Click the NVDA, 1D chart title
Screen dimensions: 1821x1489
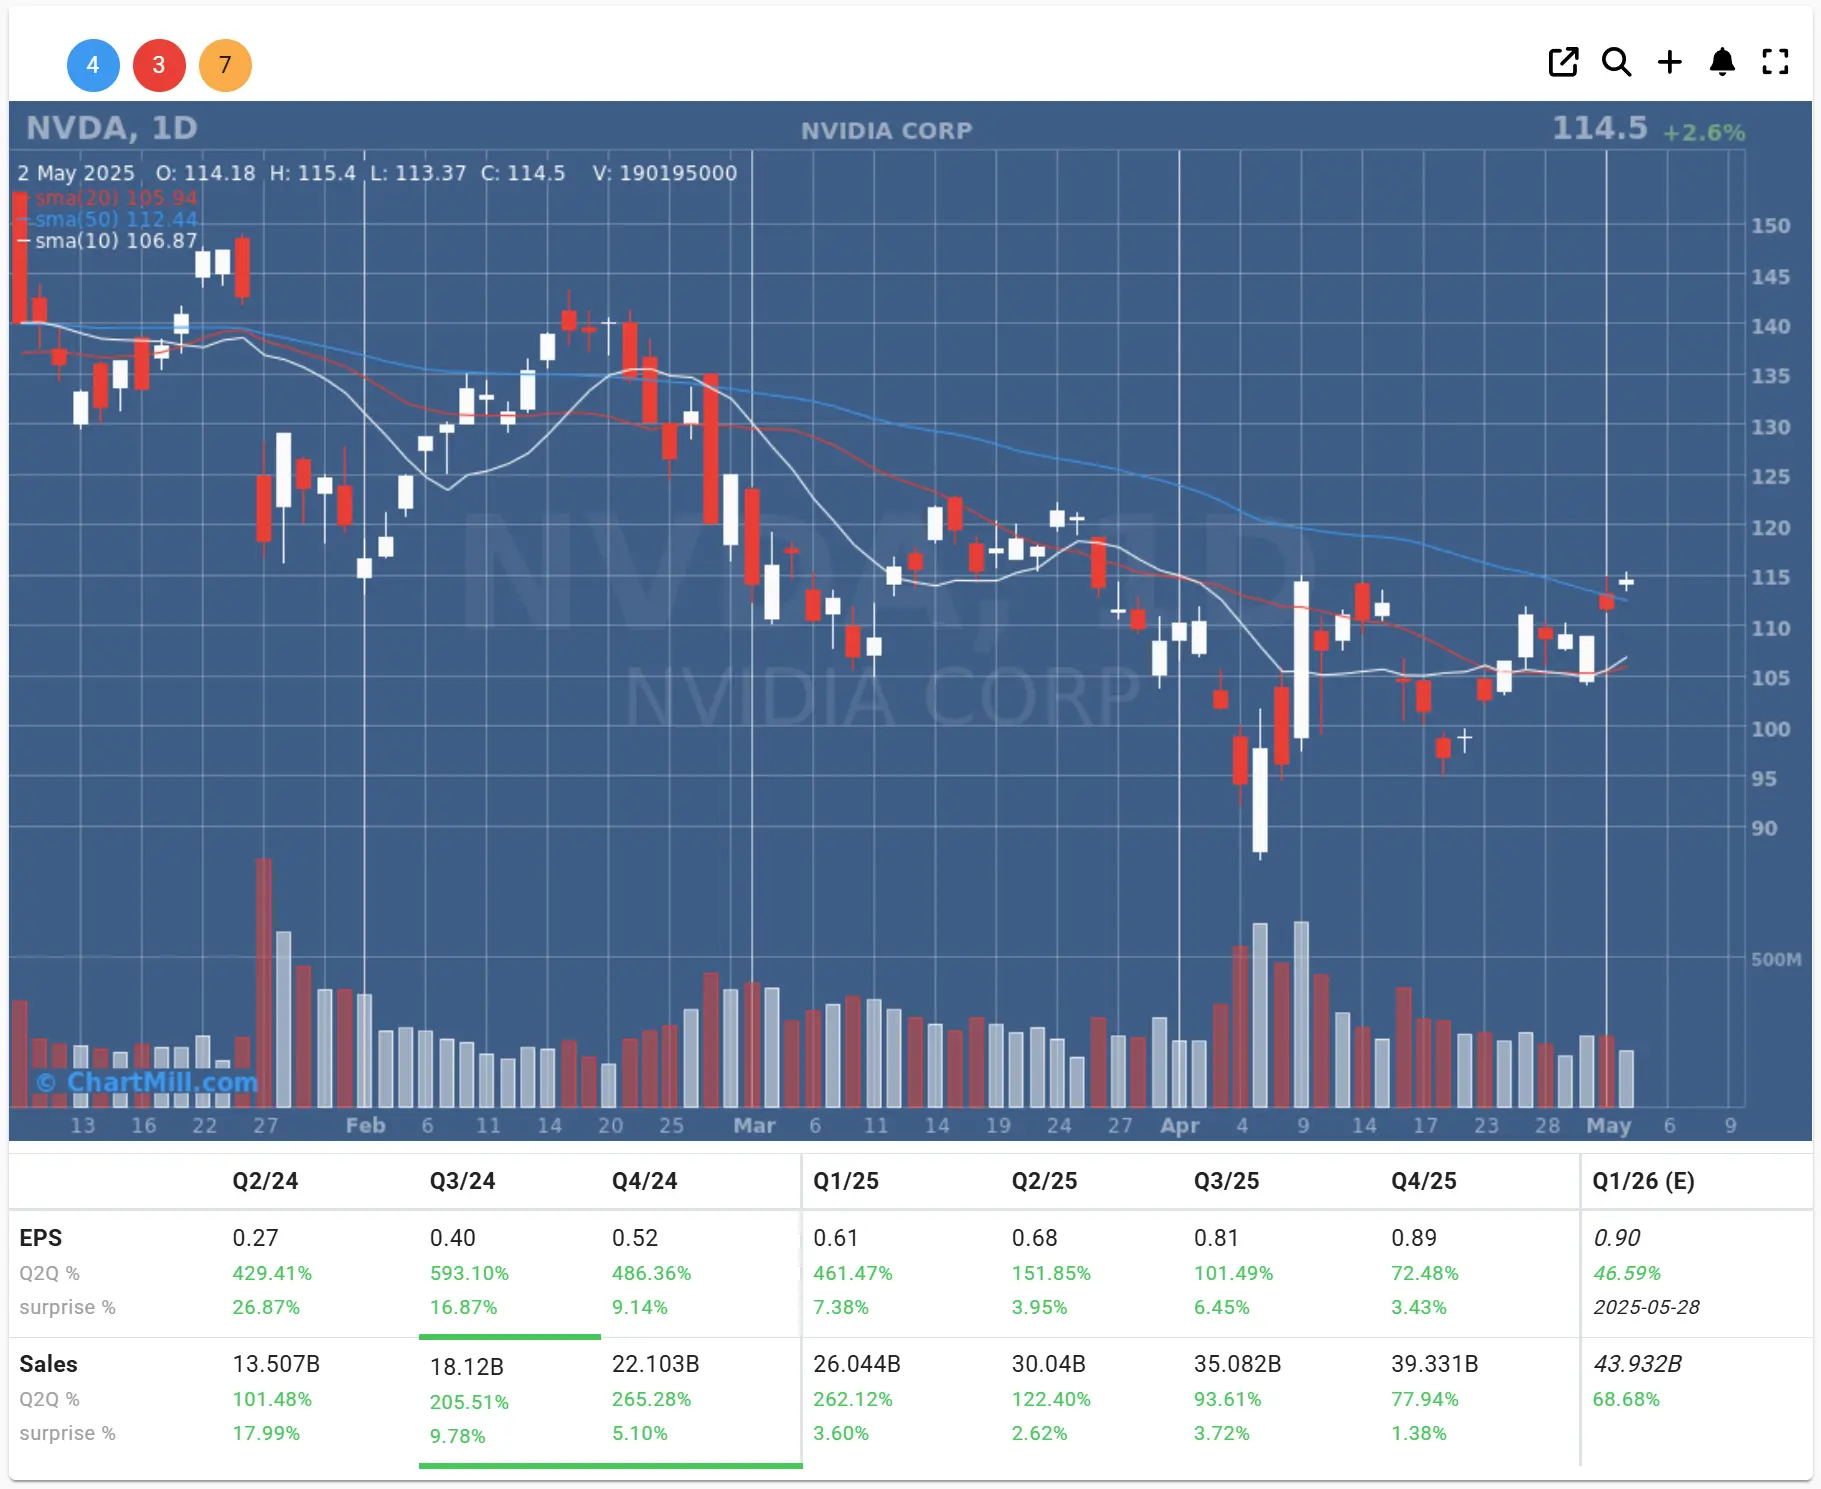click(112, 128)
